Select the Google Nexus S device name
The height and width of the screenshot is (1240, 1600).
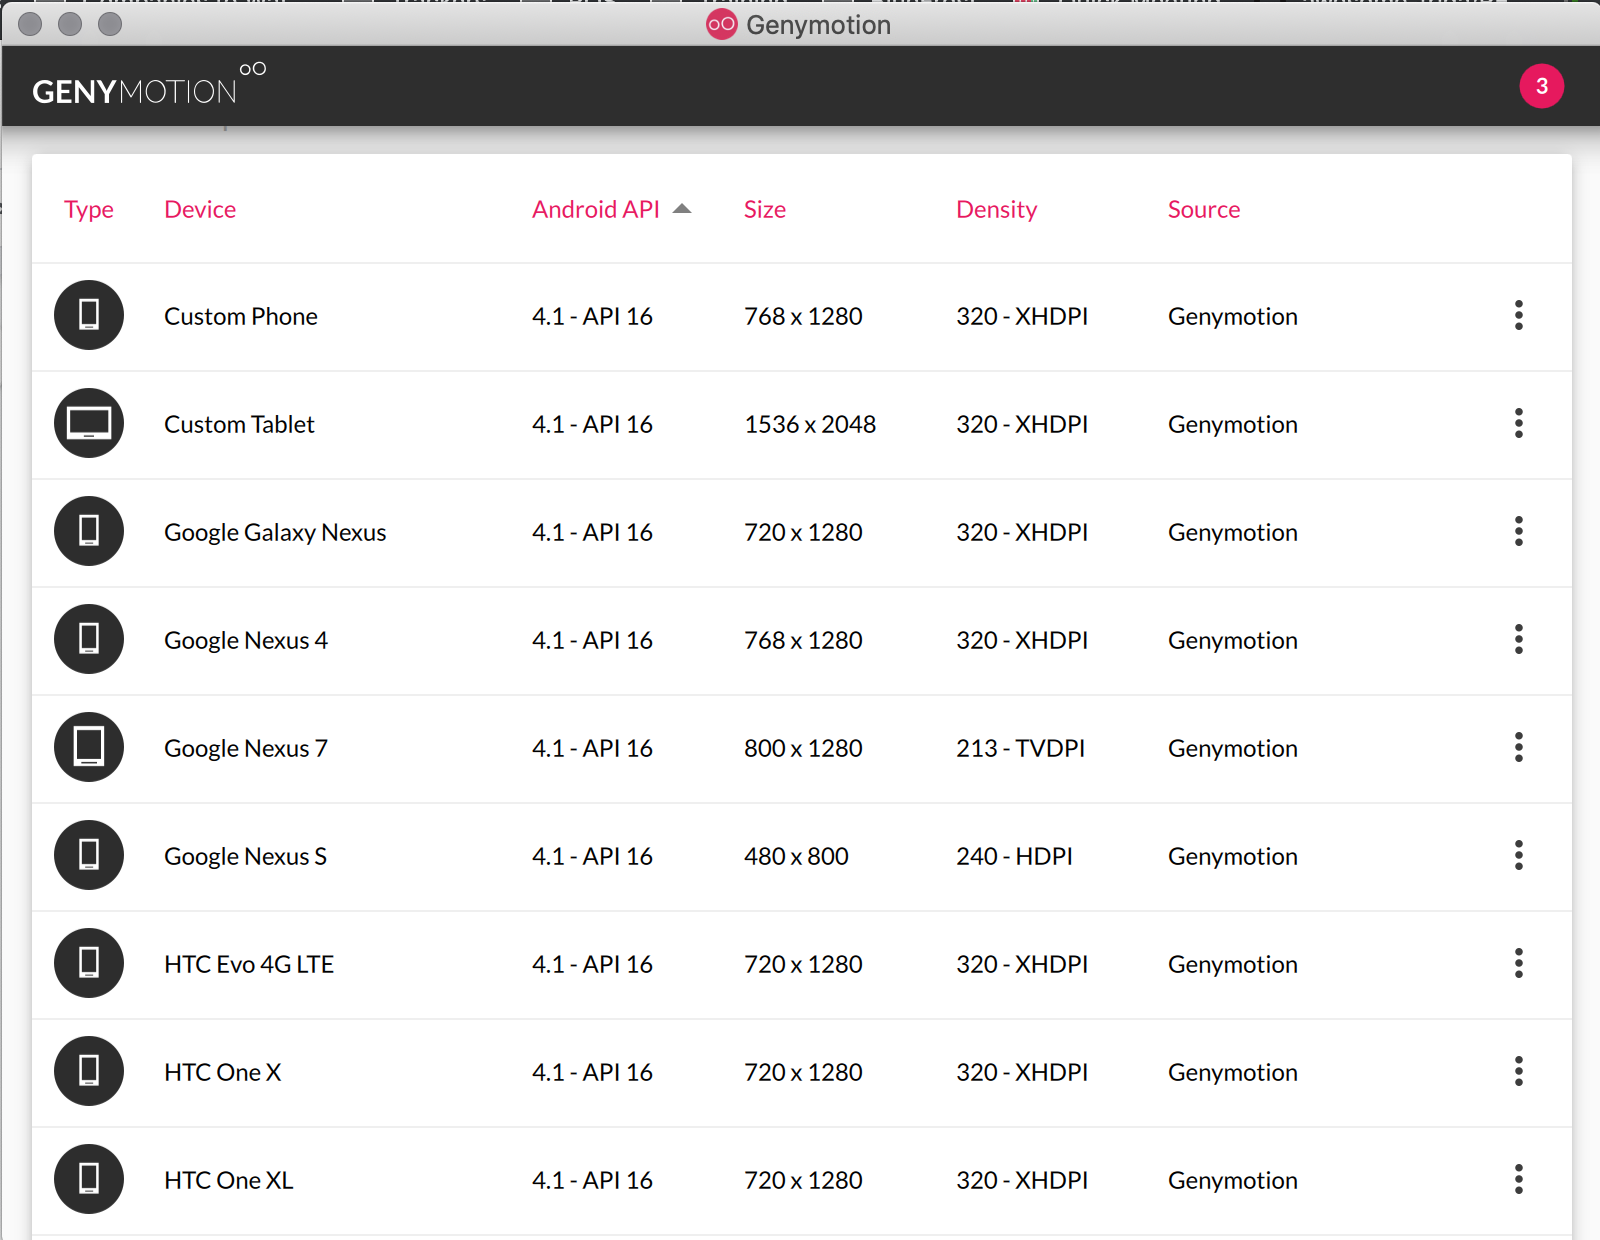[x=245, y=856]
